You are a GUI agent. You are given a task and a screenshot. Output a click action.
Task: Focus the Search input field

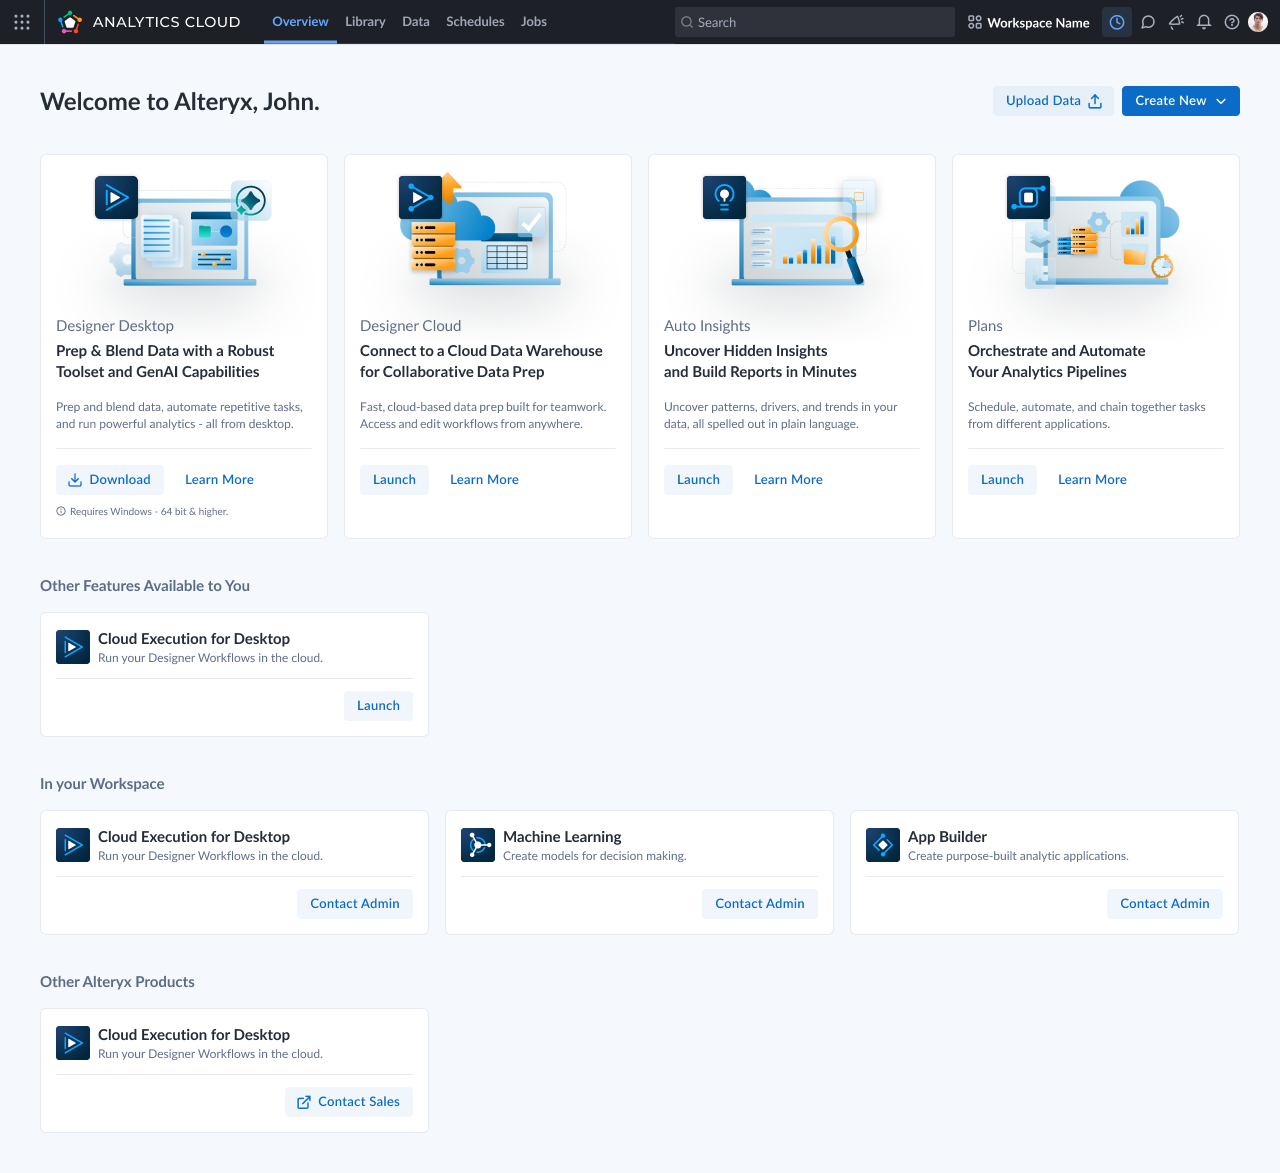[815, 22]
